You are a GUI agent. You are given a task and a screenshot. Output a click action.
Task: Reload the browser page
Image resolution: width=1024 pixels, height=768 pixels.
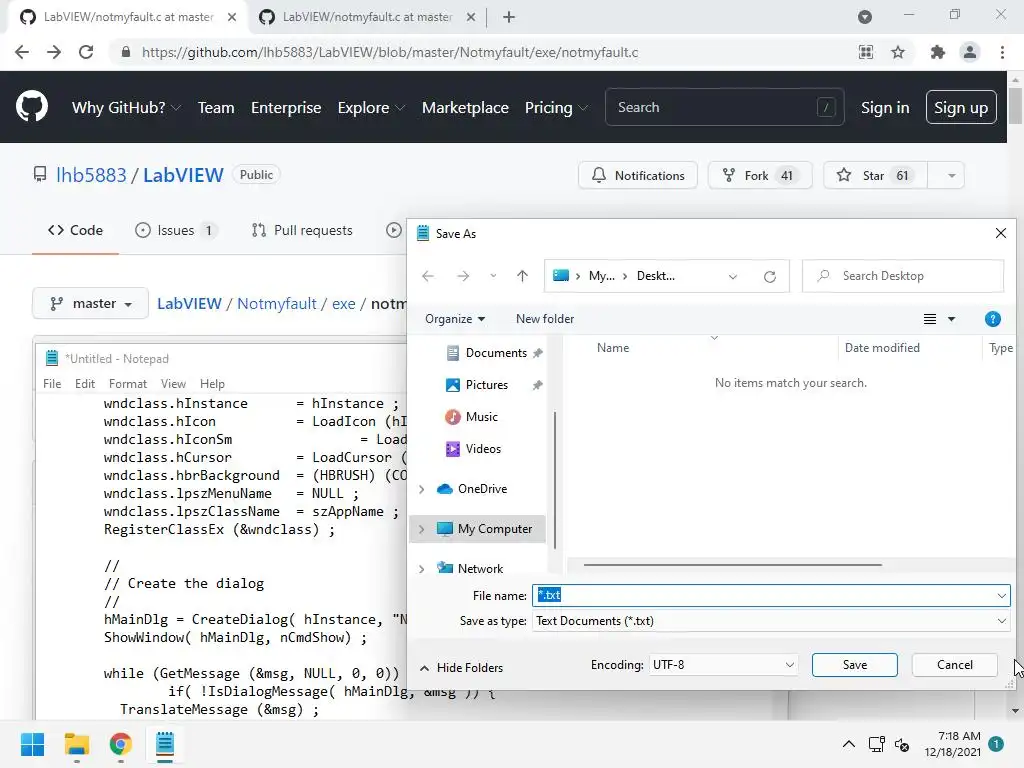[86, 52]
